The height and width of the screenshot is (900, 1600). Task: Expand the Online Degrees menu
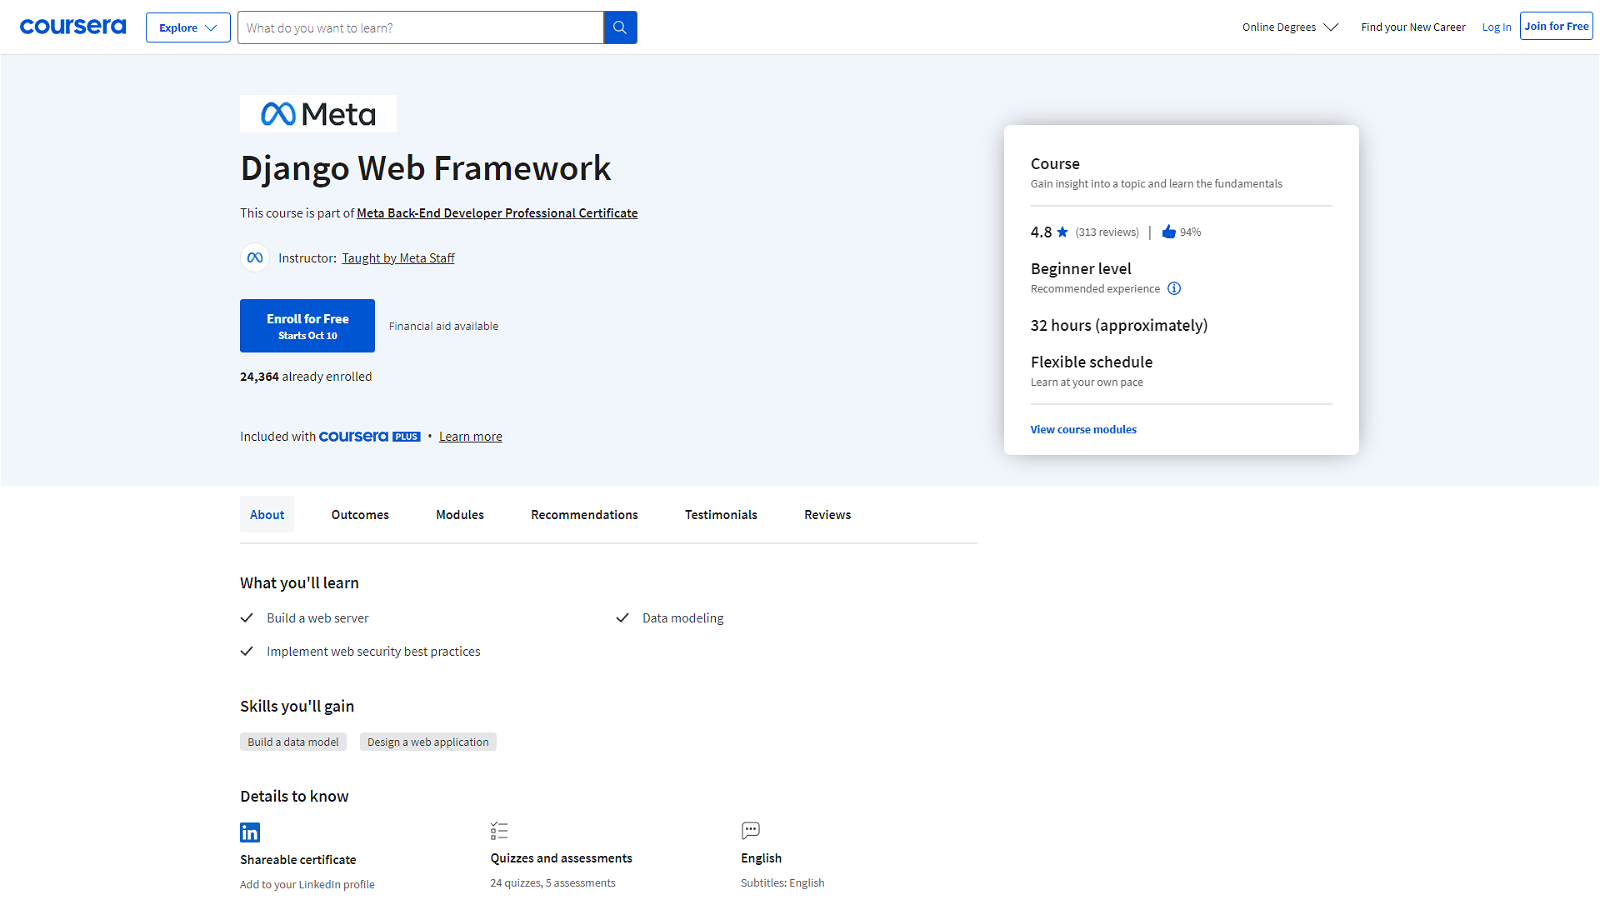pos(1290,27)
